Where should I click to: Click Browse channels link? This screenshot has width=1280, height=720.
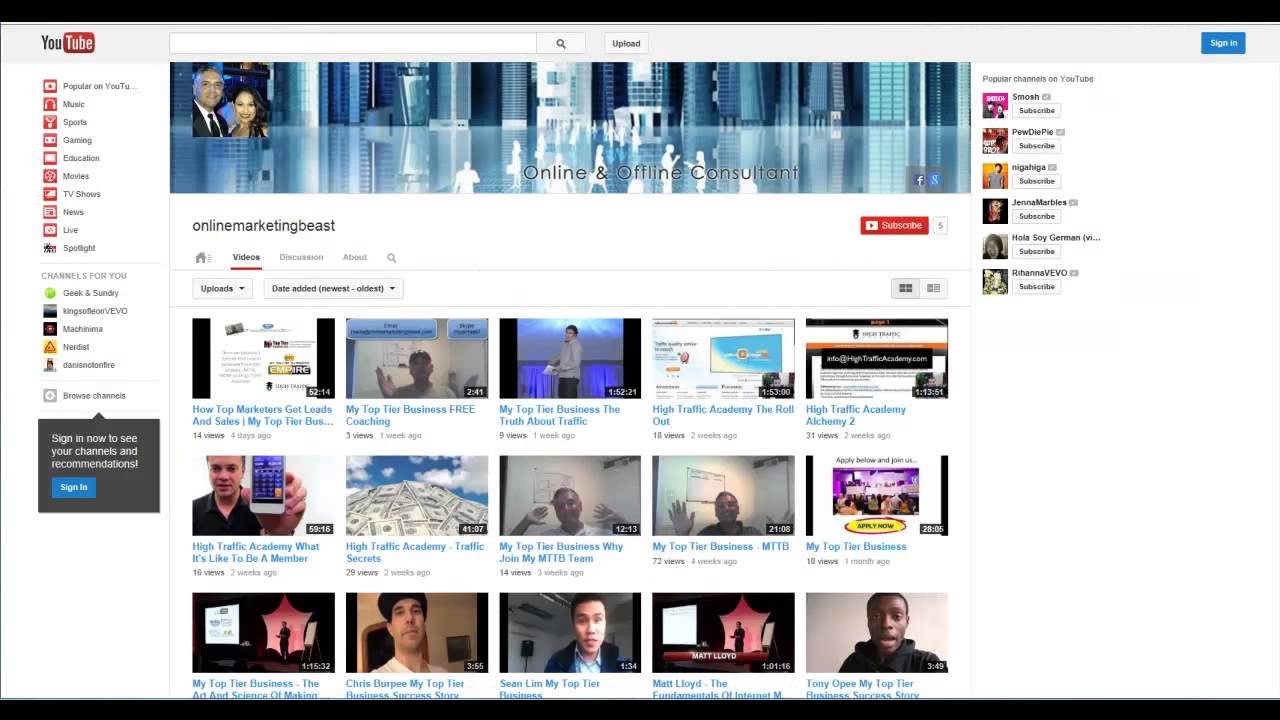(x=94, y=396)
